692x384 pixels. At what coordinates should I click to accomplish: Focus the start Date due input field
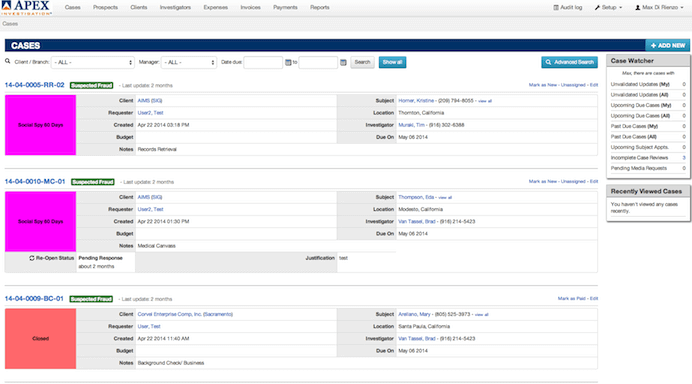pos(263,63)
